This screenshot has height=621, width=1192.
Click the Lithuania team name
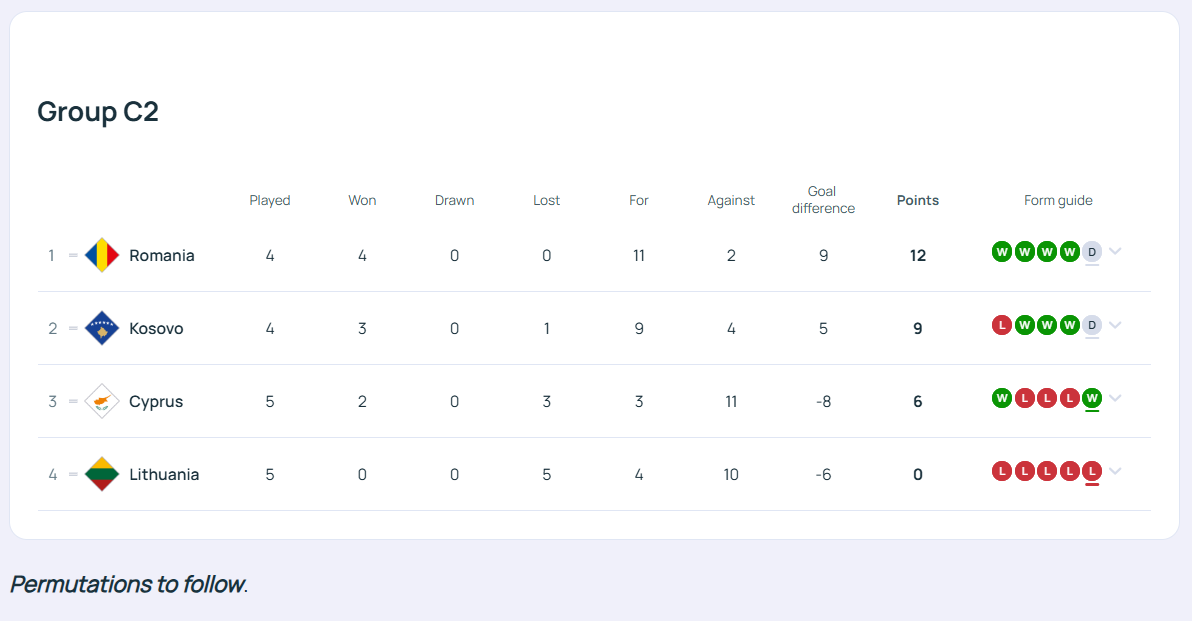[164, 475]
